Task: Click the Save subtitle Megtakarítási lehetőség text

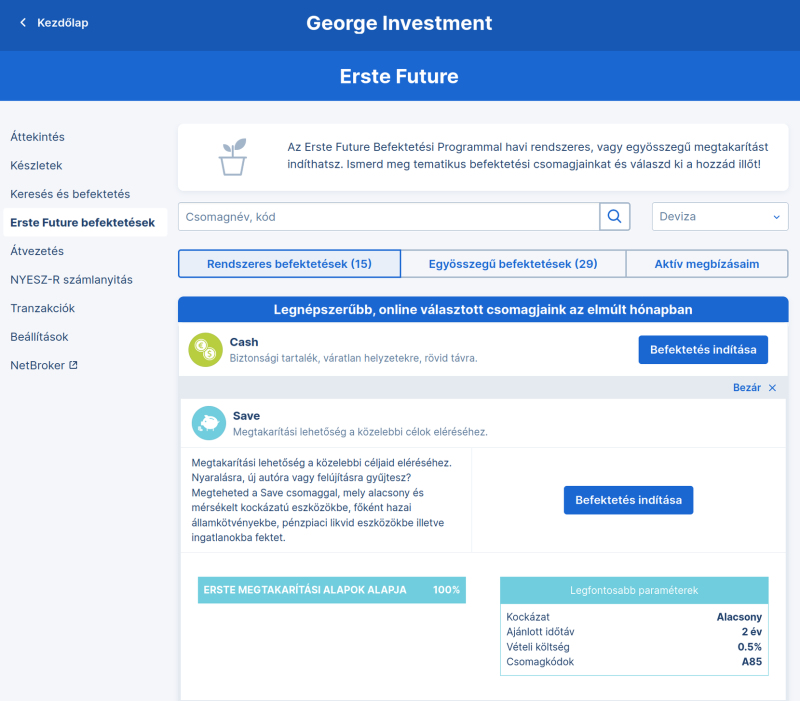Action: click(360, 432)
